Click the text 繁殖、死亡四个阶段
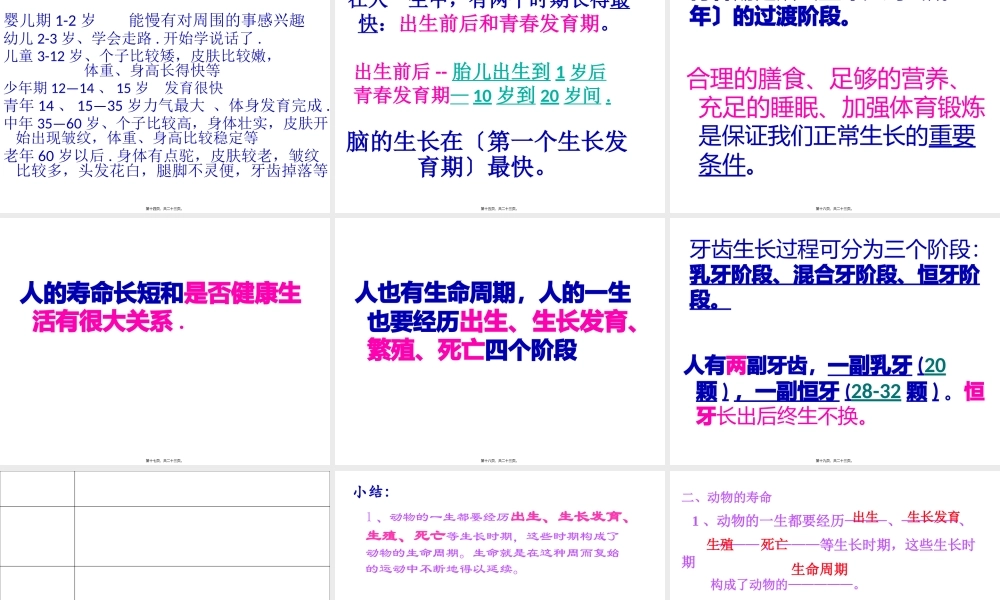Image resolution: width=1000 pixels, height=600 pixels. pyautogui.click(x=471, y=349)
